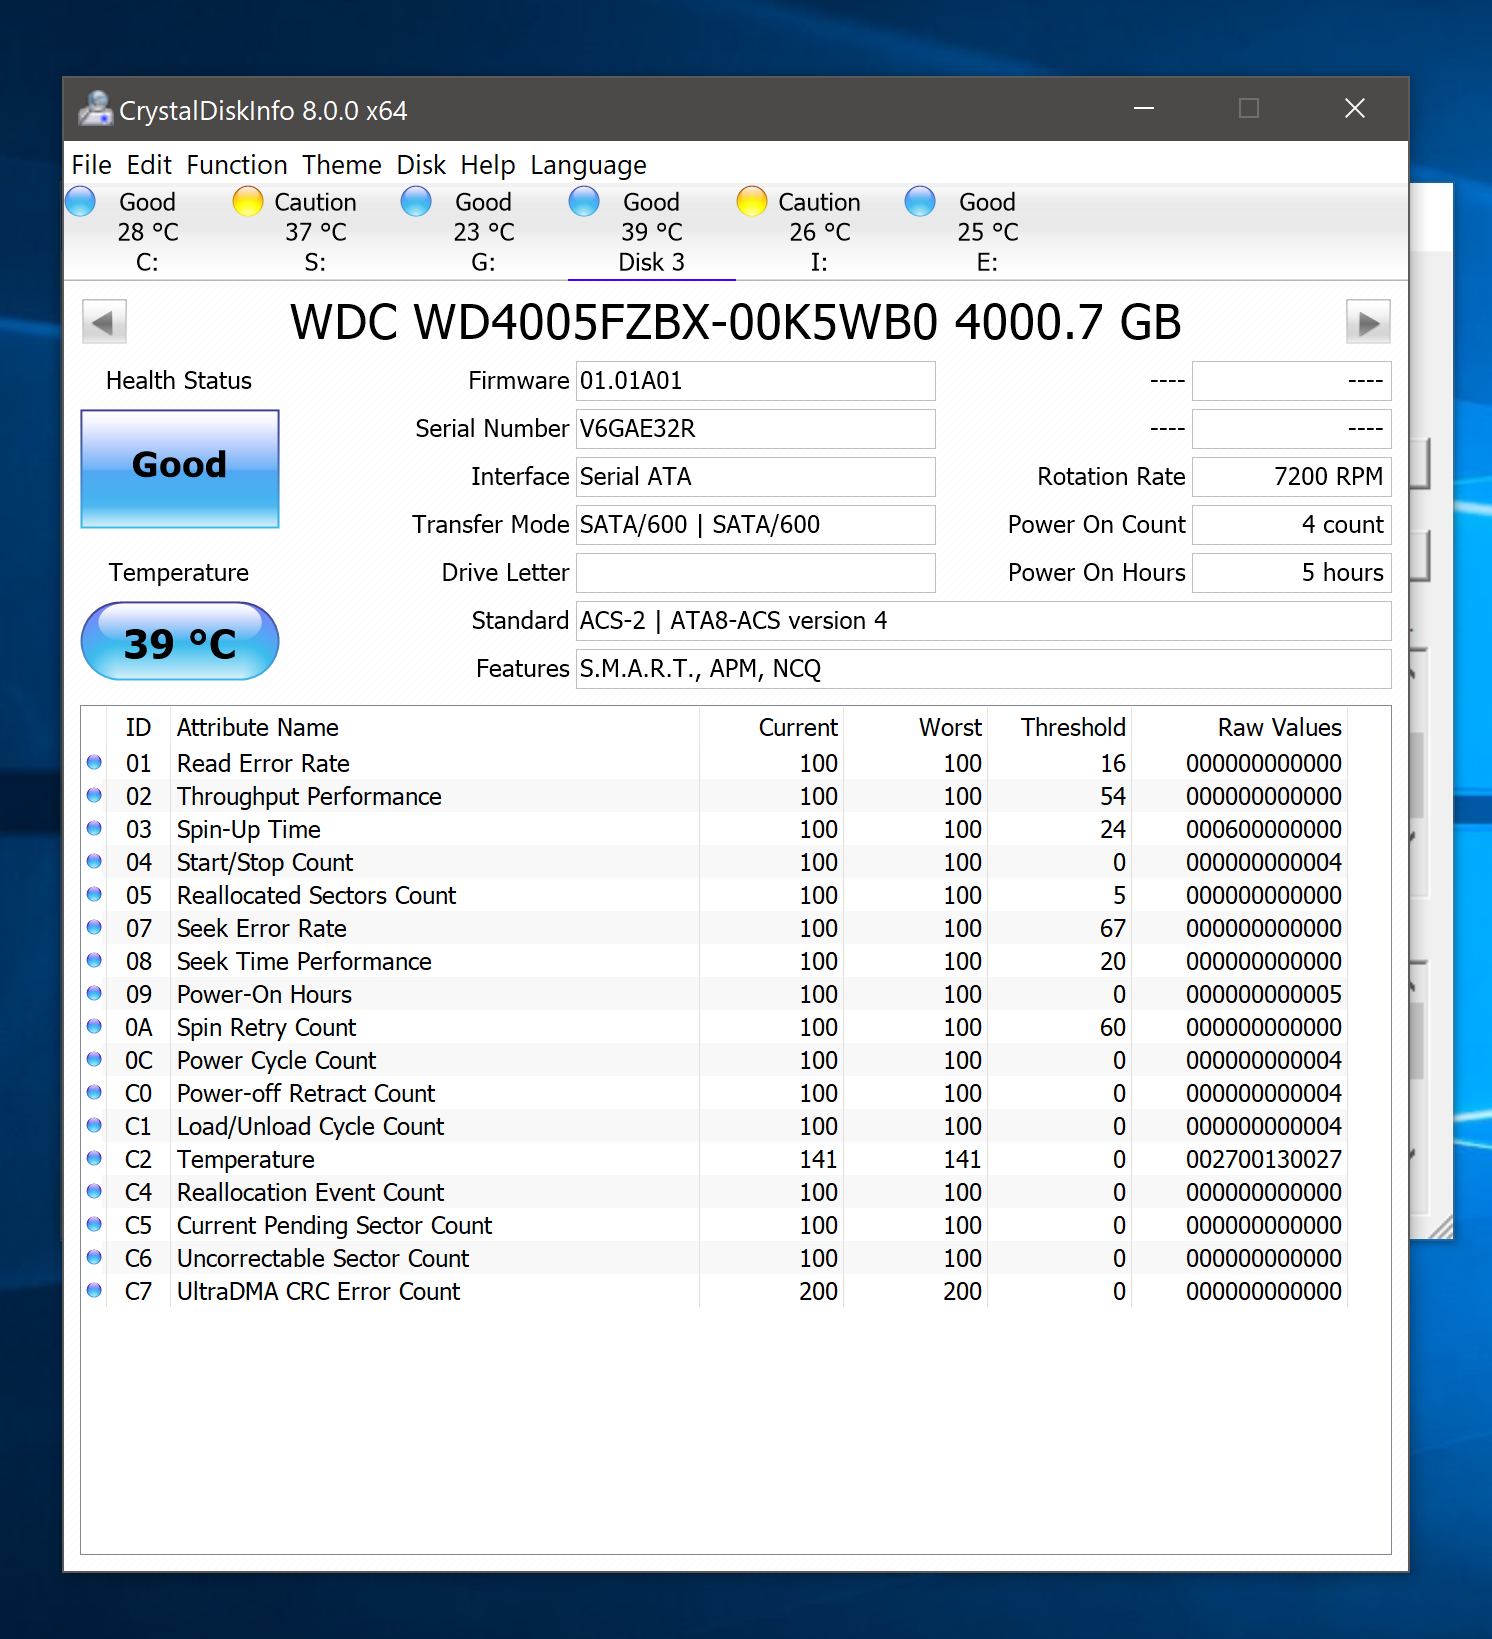Open the Disk menu

click(421, 165)
